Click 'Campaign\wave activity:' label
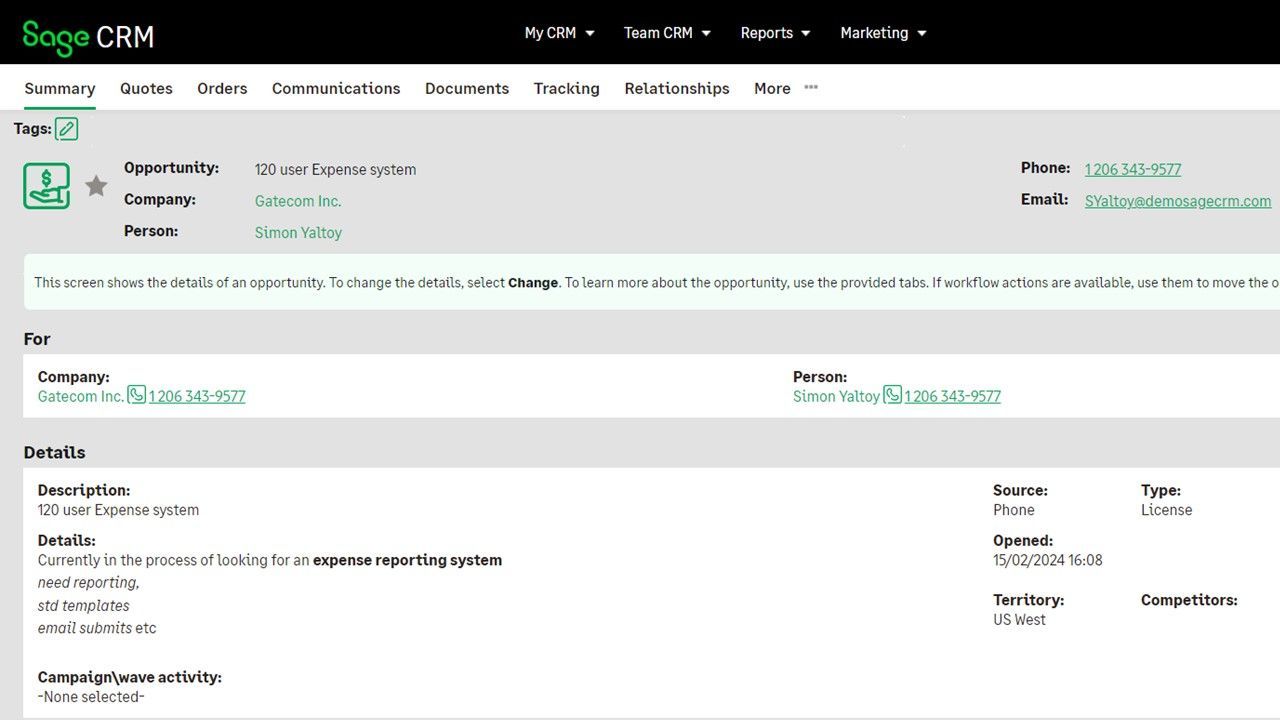 (x=130, y=677)
